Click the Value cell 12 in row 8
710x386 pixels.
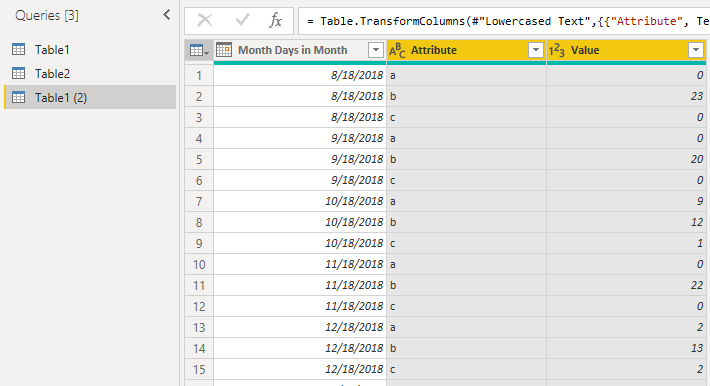pos(626,222)
